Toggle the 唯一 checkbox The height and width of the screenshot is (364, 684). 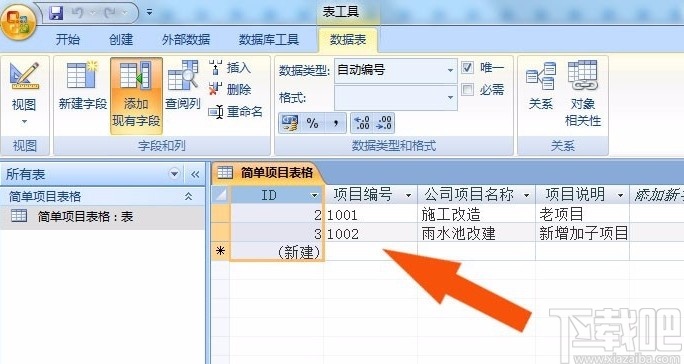[467, 68]
